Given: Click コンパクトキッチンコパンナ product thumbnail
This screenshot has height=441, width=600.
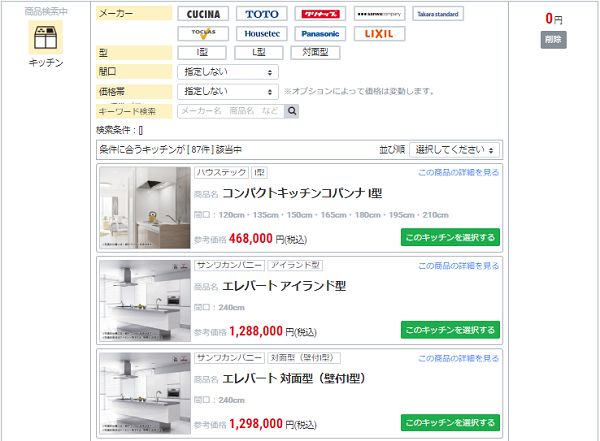Looking at the screenshot, I should click(x=145, y=208).
